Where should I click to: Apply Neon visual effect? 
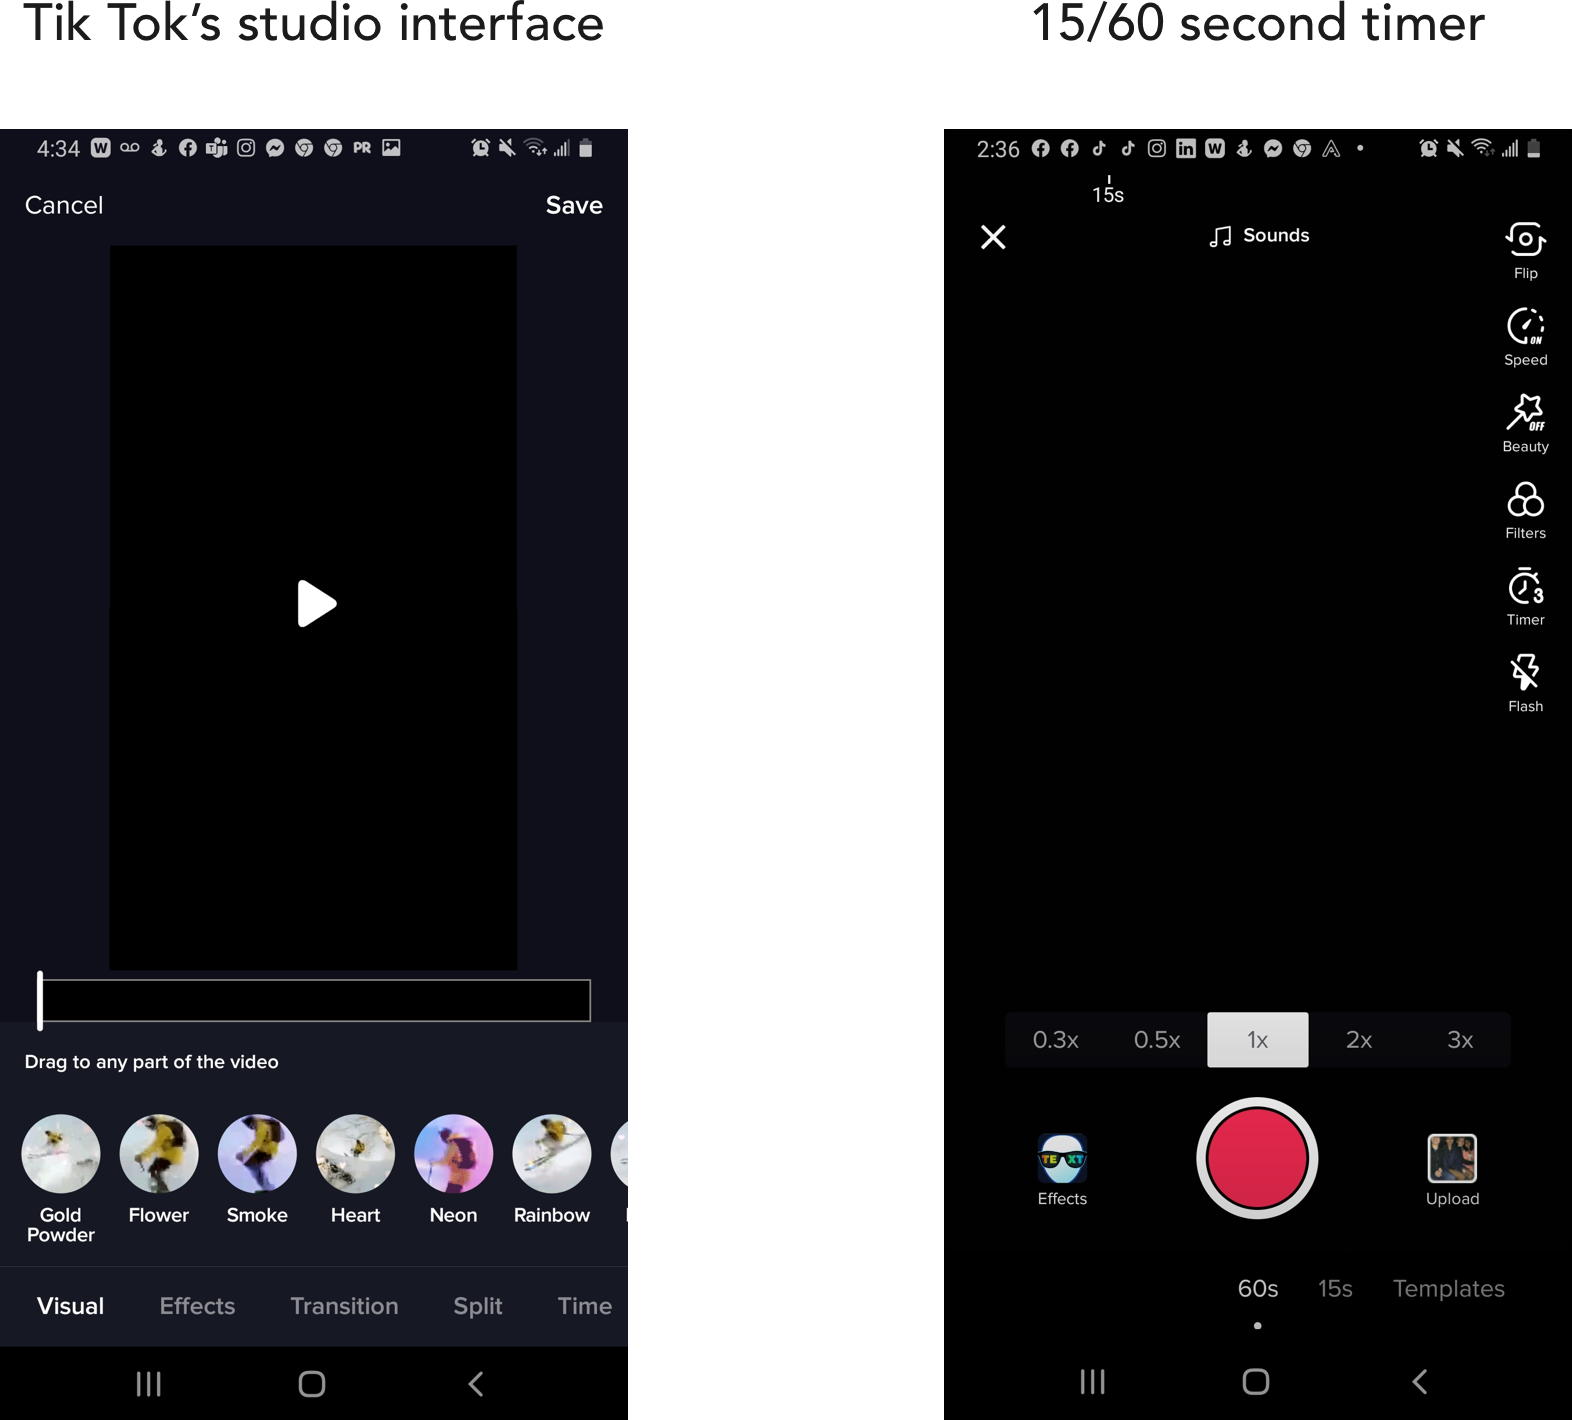pos(453,1154)
